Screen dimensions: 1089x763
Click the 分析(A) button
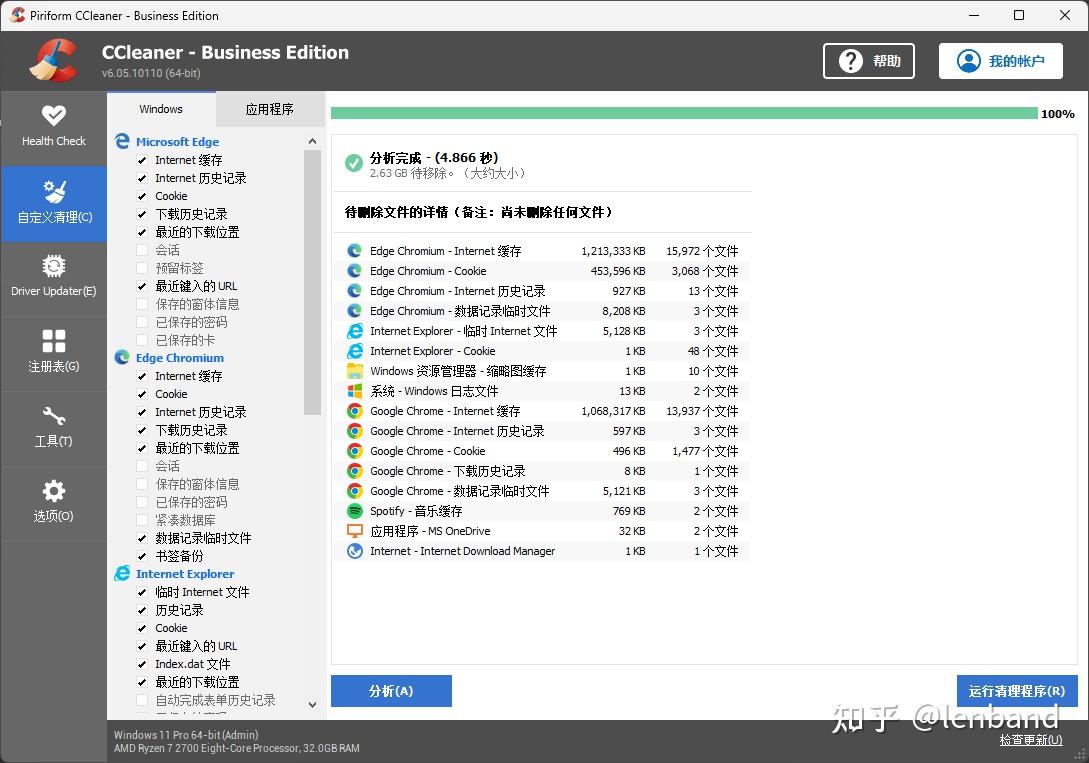coord(391,691)
